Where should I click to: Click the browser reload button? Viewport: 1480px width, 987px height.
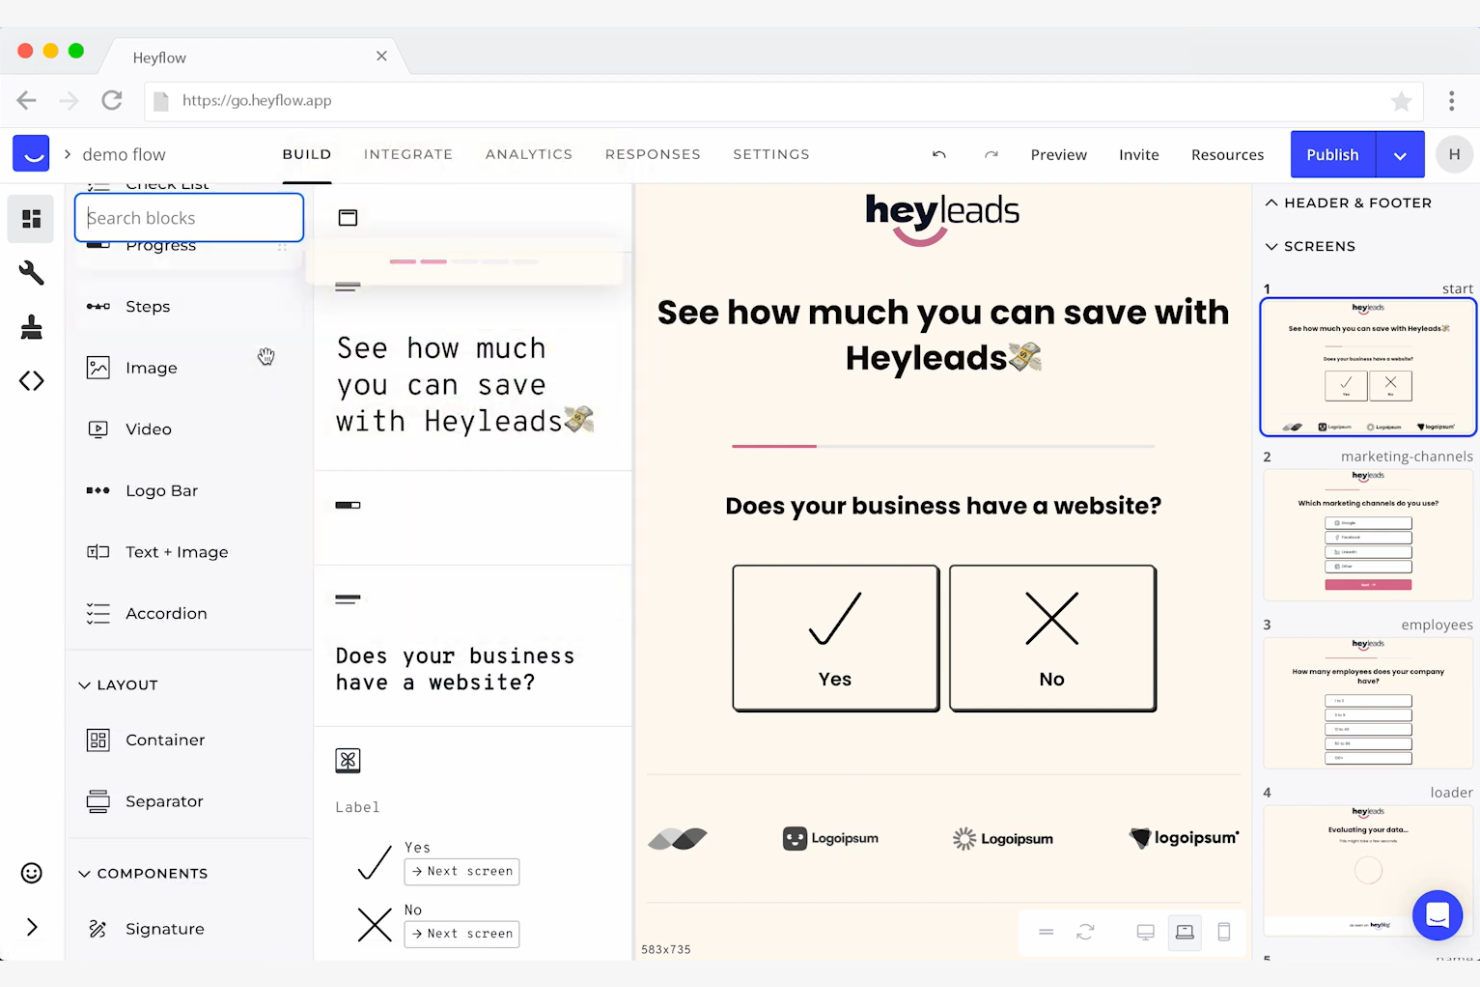[112, 100]
